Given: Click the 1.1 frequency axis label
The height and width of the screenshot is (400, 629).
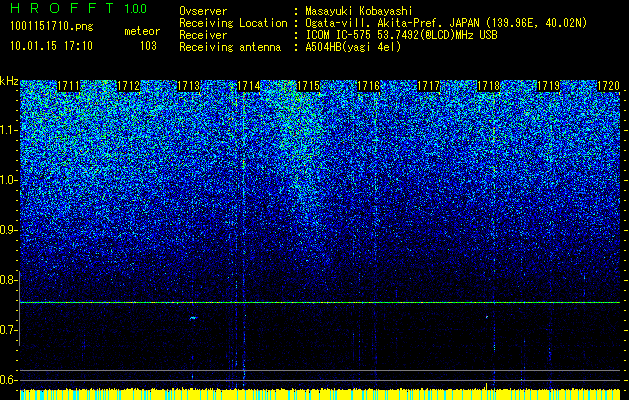Looking at the screenshot, I should click(8, 130).
